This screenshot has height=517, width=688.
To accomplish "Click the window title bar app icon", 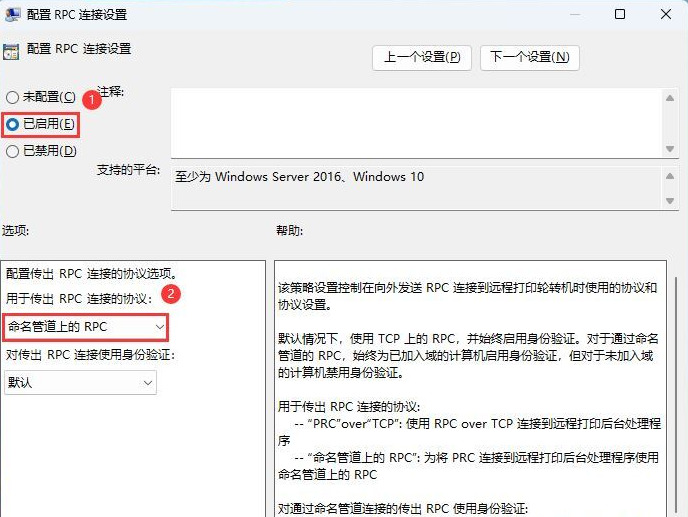I will click(x=13, y=14).
